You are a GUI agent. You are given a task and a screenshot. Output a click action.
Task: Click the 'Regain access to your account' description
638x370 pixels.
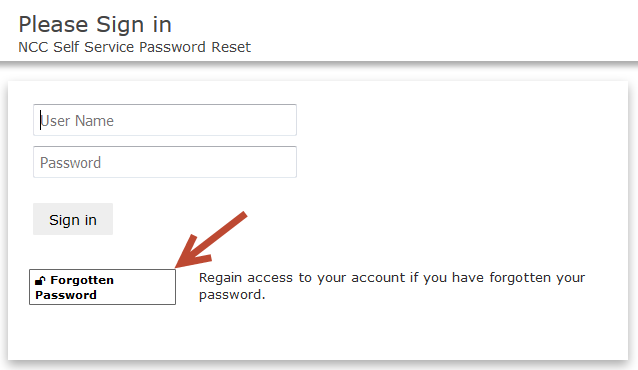(392, 286)
